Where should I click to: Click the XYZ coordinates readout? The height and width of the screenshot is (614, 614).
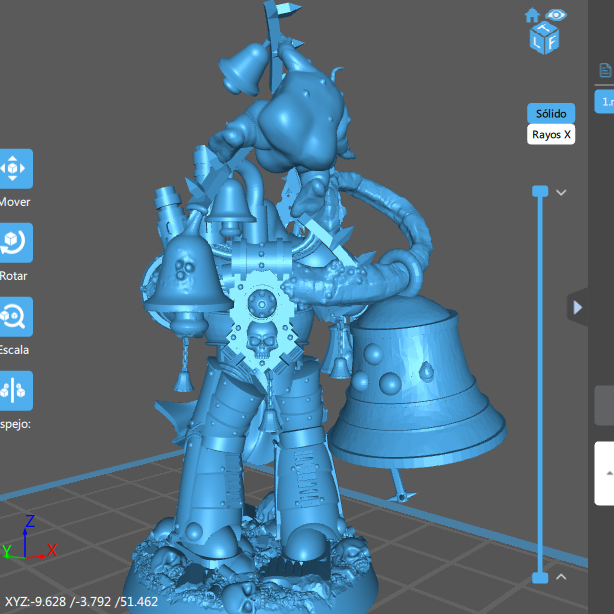pos(81,601)
